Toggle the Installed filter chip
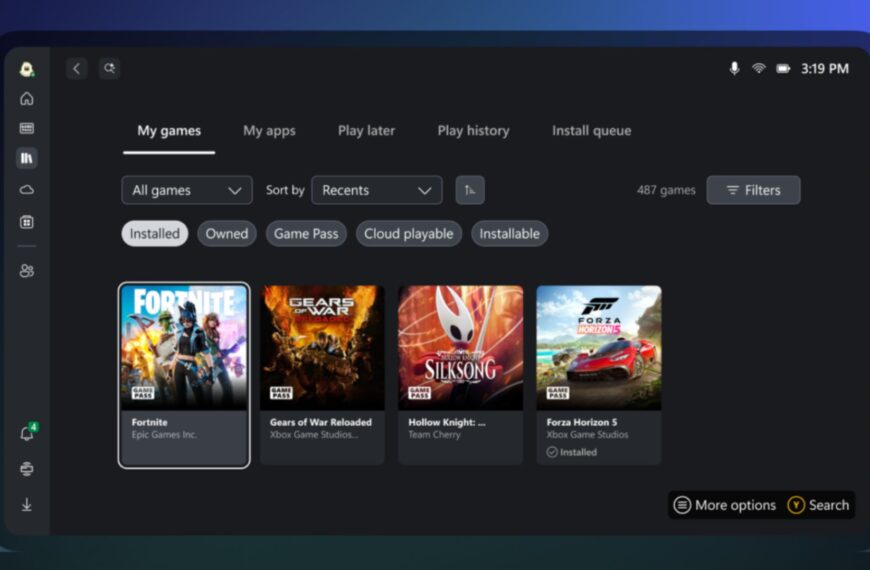This screenshot has height=570, width=870. [x=155, y=234]
